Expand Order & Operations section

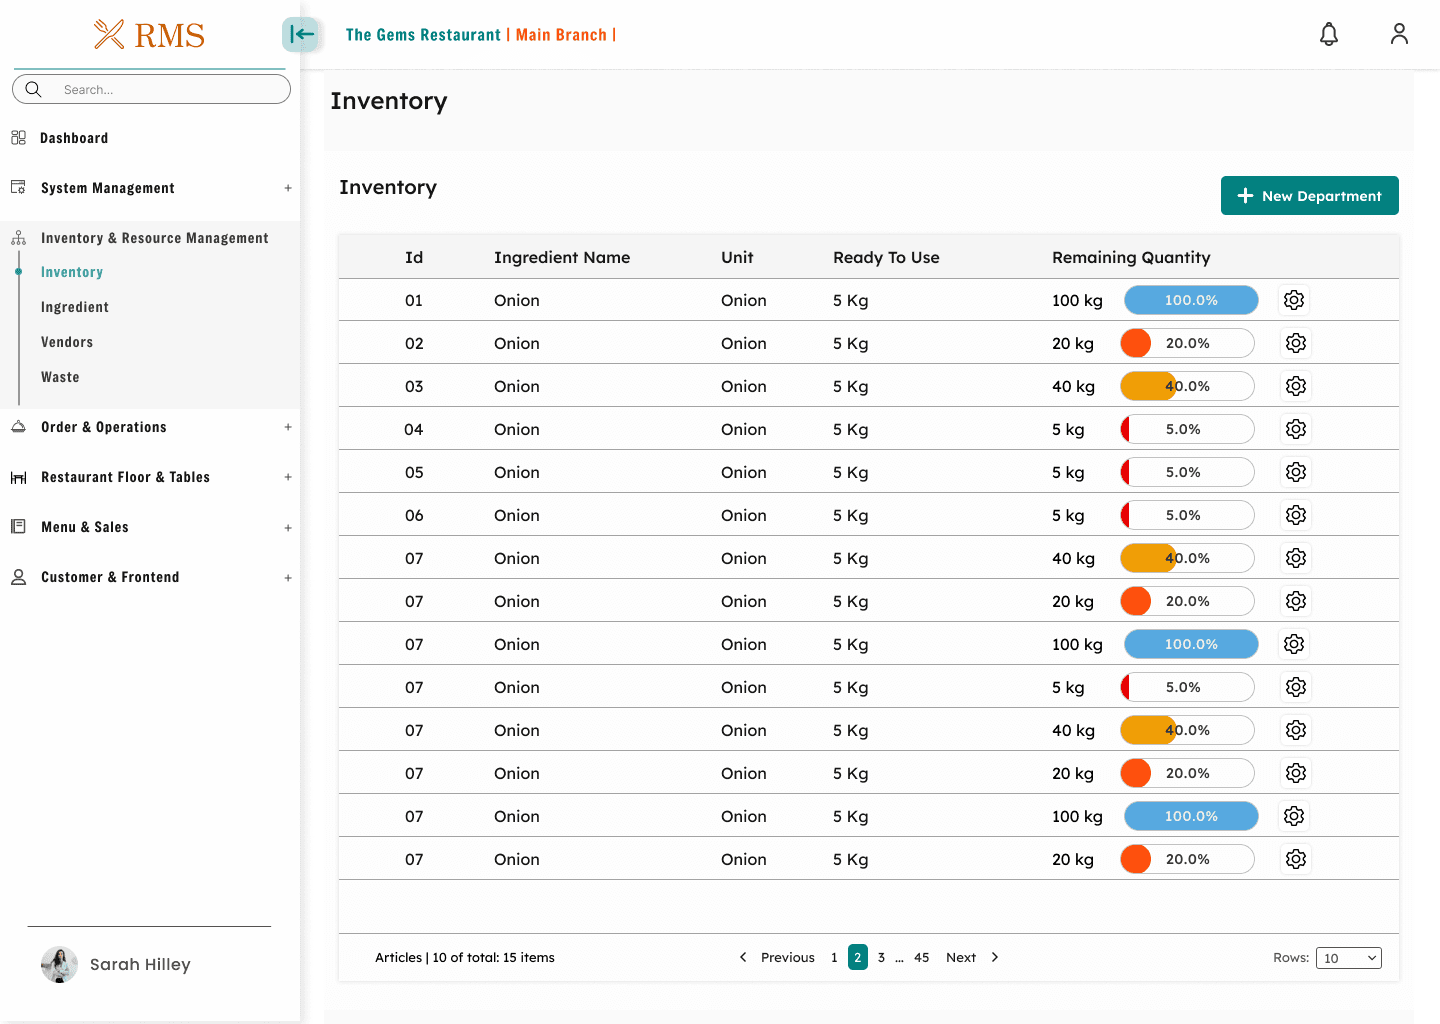(287, 427)
